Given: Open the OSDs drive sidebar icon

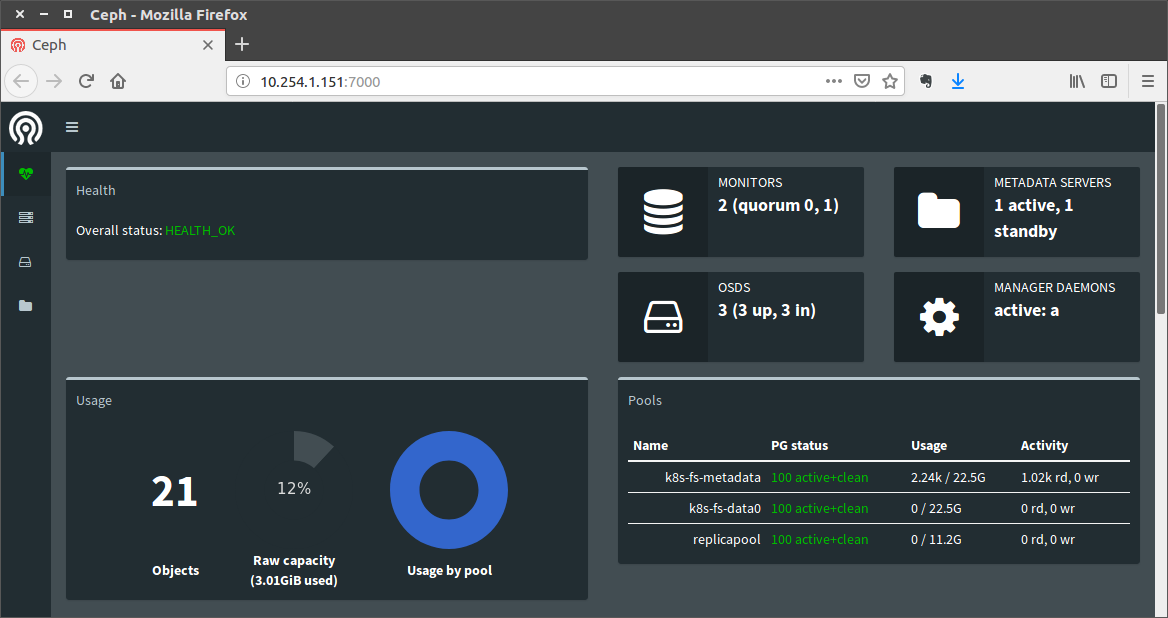Looking at the screenshot, I should coord(26,262).
